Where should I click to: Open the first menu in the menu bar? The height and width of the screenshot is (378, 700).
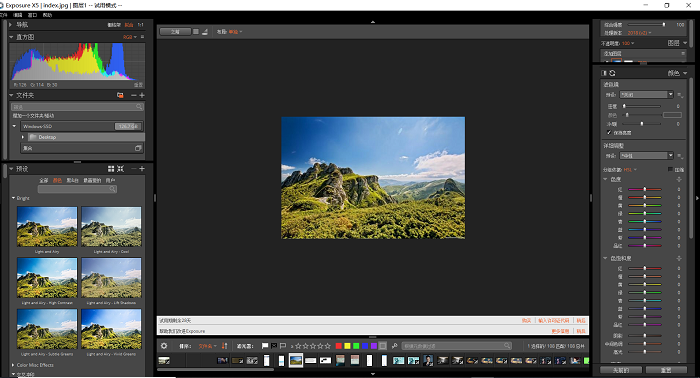[4, 15]
